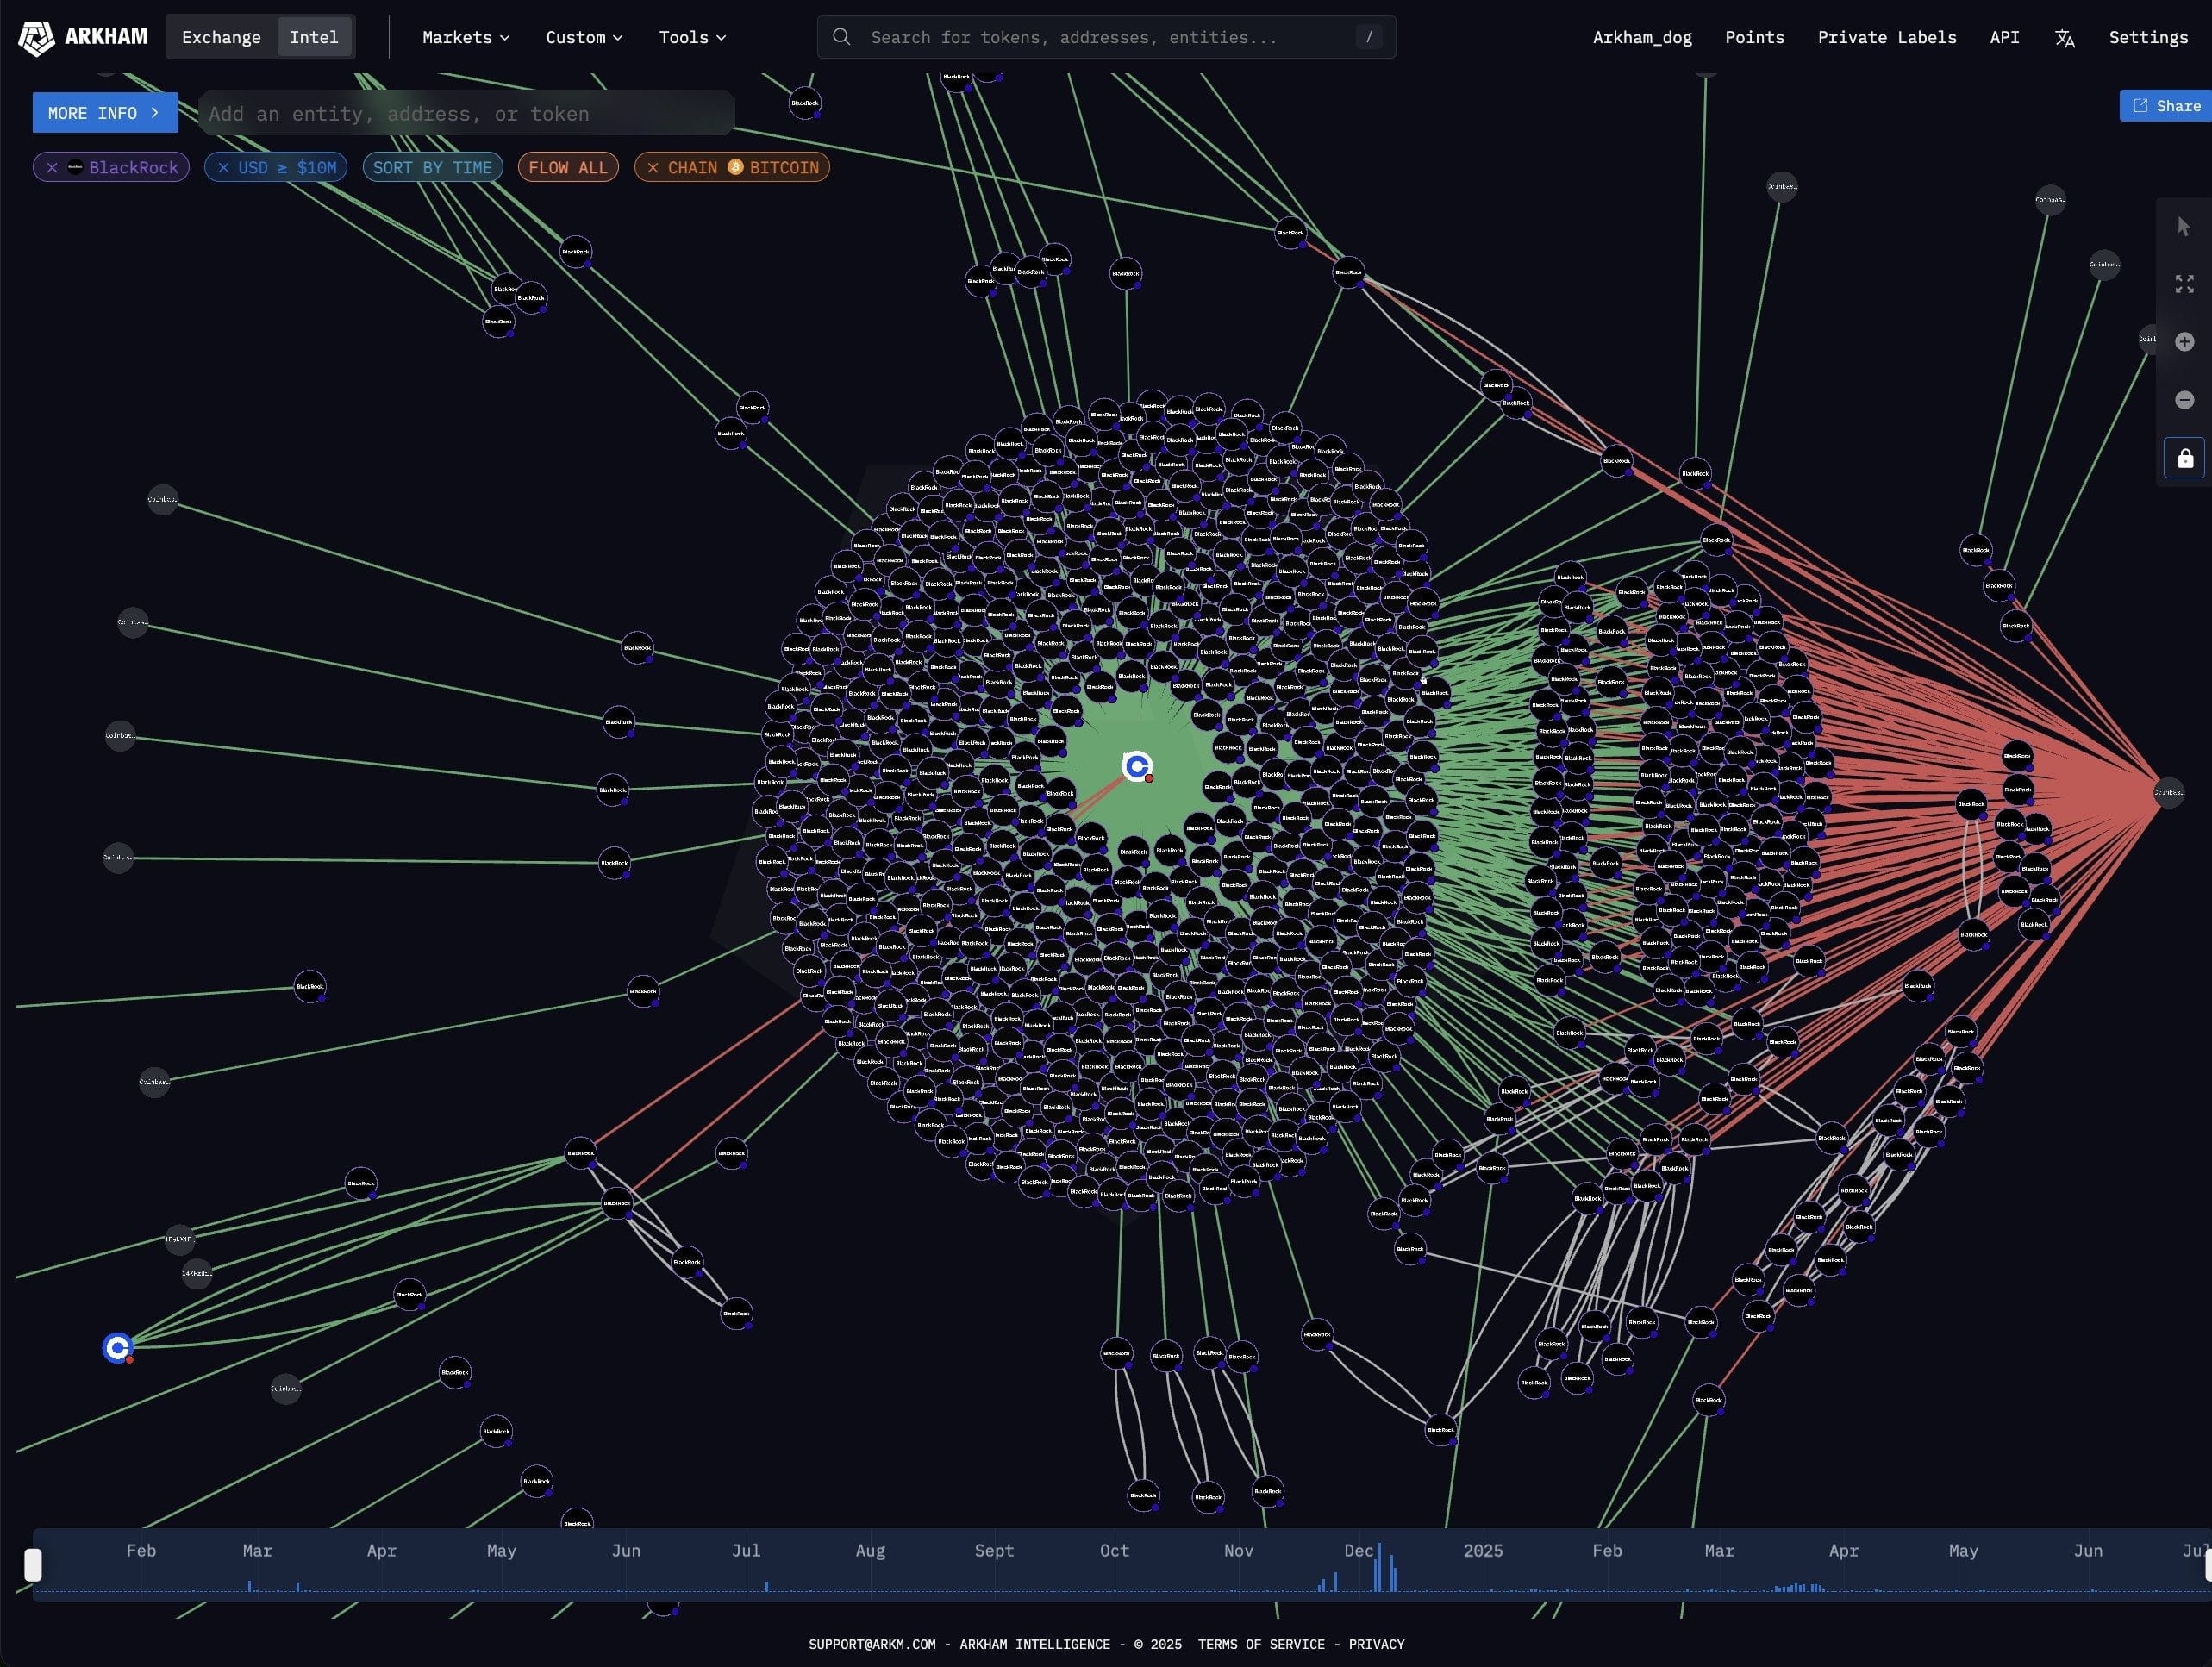
Task: Toggle the FLOW ALL filter chip
Action: click(568, 168)
